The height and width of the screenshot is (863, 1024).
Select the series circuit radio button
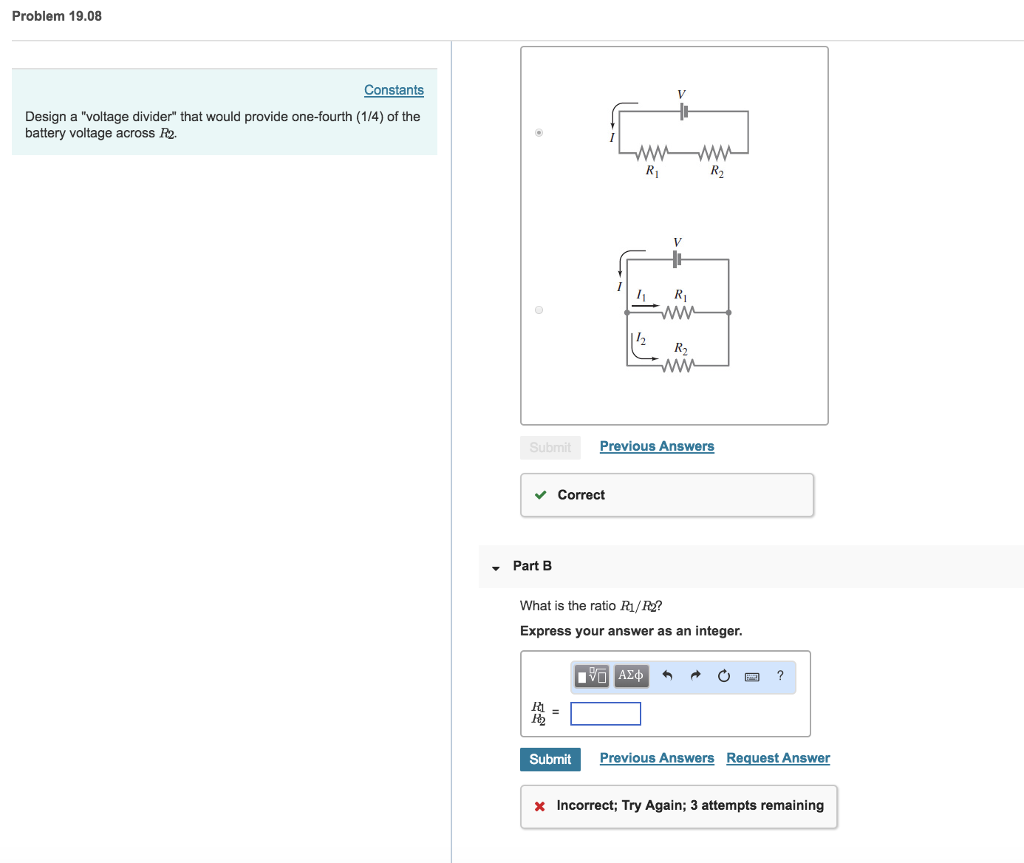point(538,132)
